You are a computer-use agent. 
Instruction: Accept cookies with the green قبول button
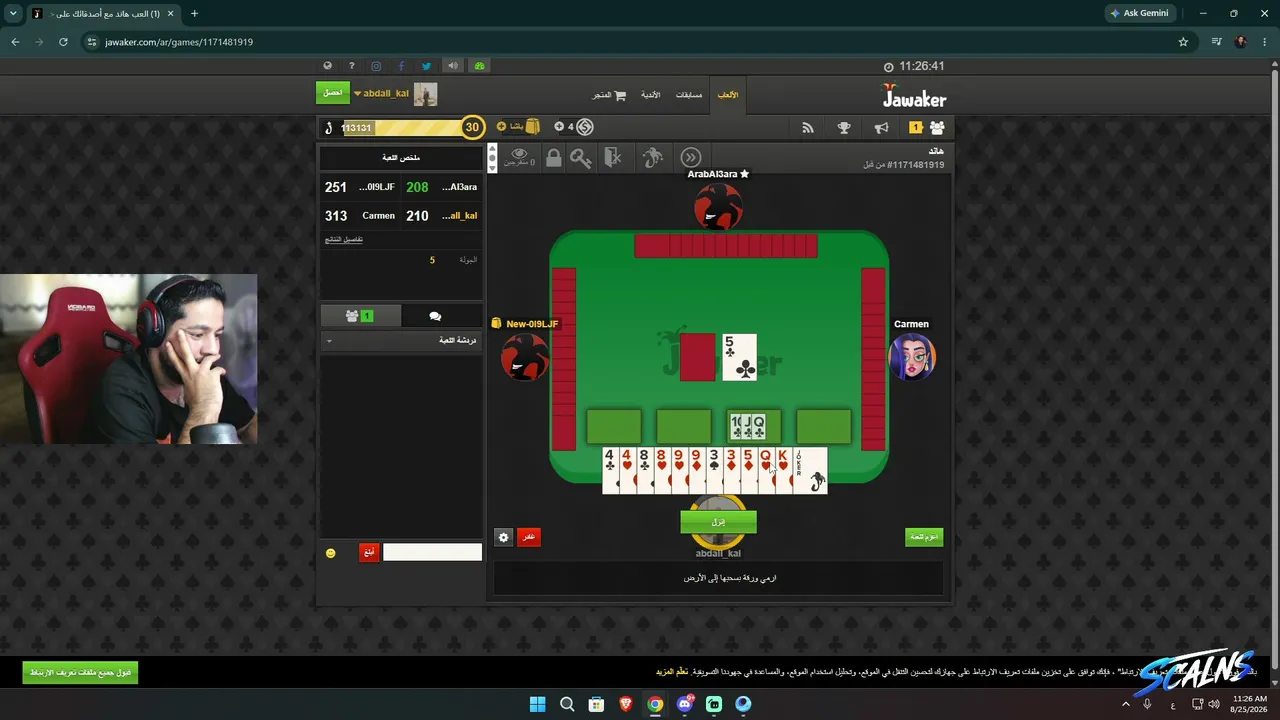(x=80, y=672)
